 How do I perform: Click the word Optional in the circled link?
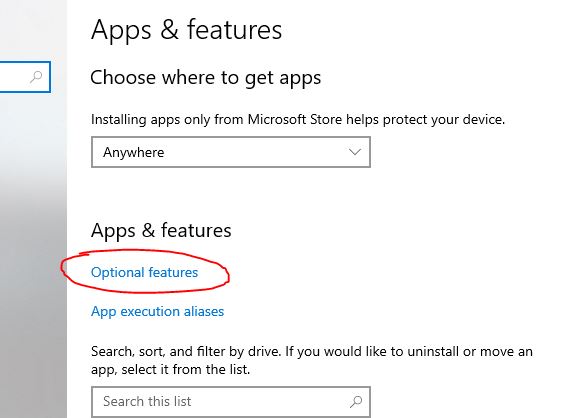click(x=117, y=273)
